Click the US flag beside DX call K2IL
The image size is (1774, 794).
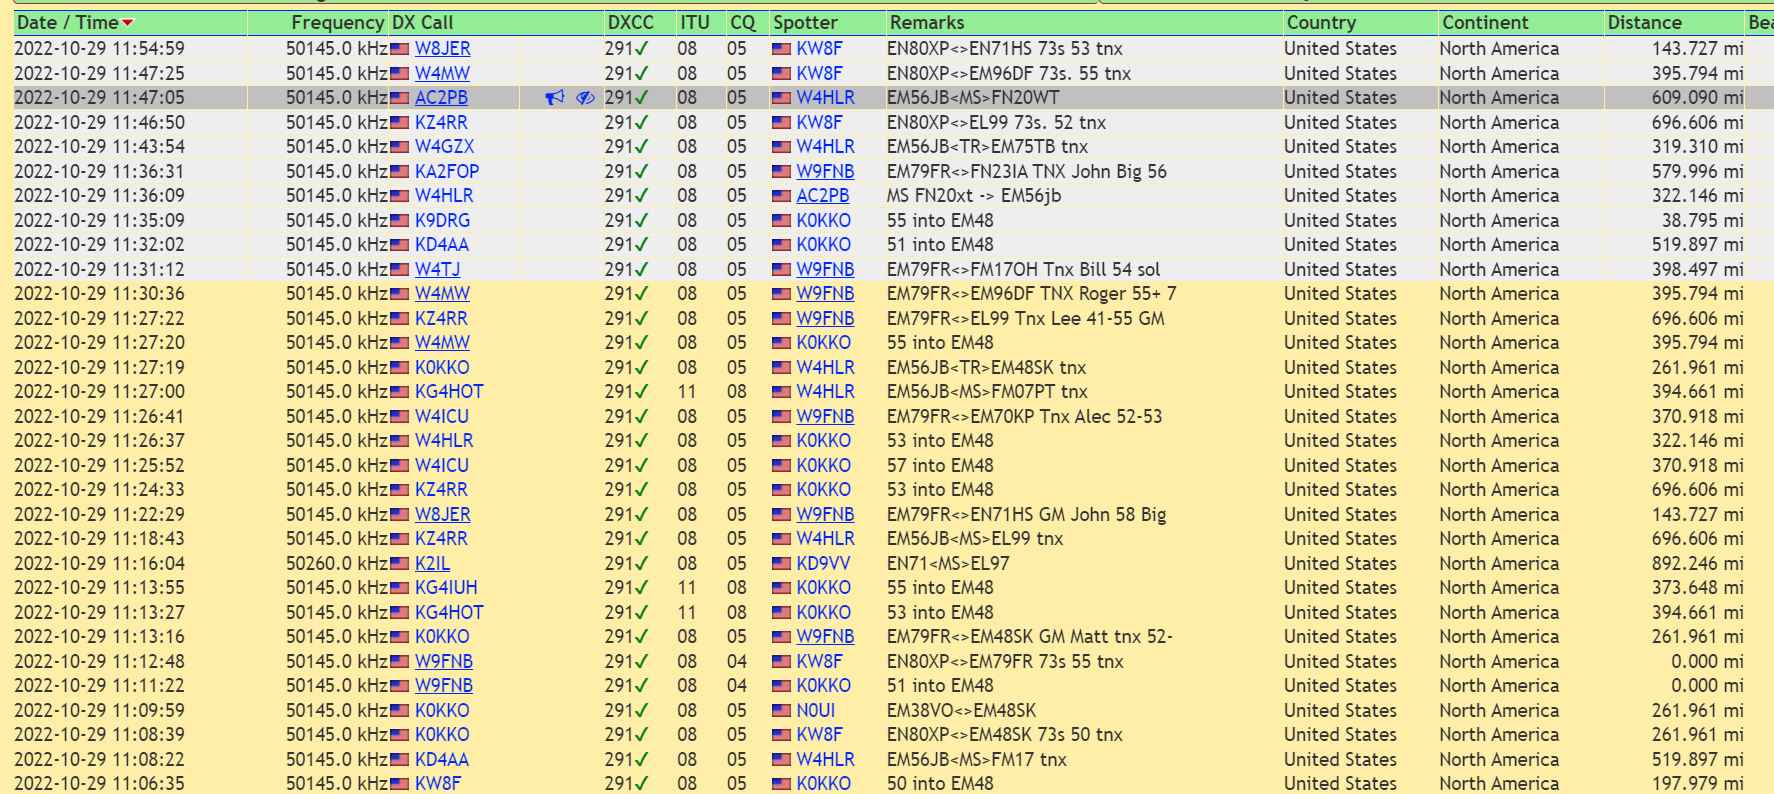click(x=400, y=563)
